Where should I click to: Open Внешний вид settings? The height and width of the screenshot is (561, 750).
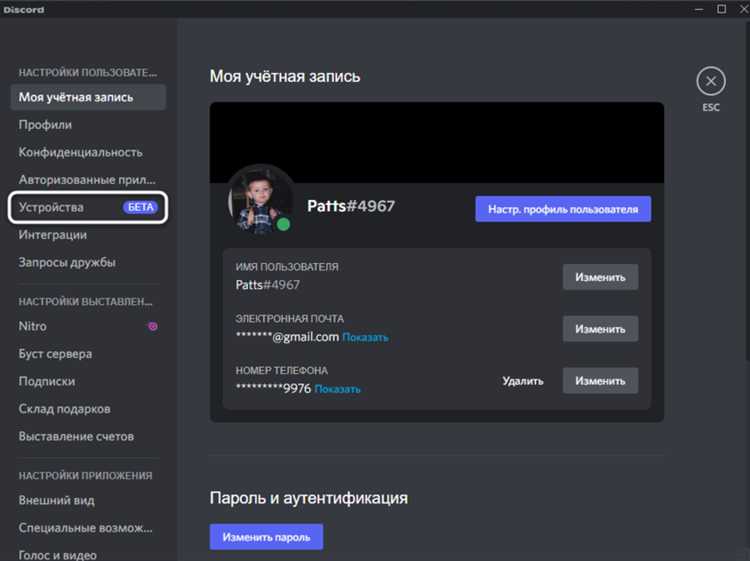click(x=88, y=500)
